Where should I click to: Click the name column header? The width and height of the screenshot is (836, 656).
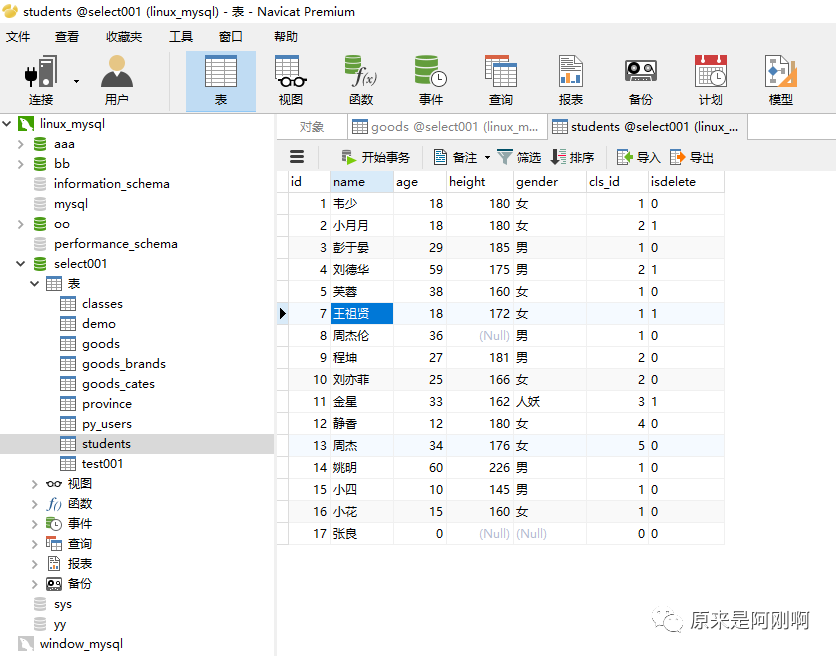(361, 182)
